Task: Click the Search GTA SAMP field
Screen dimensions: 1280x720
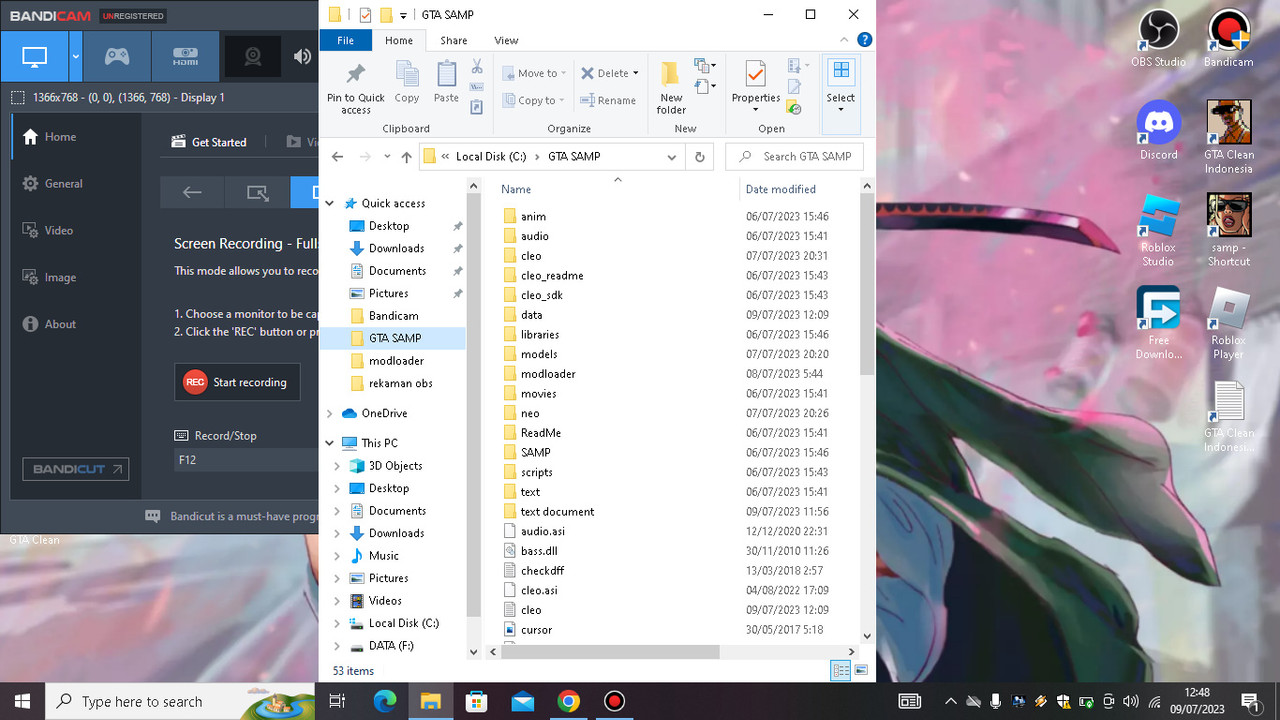Action: 794,157
